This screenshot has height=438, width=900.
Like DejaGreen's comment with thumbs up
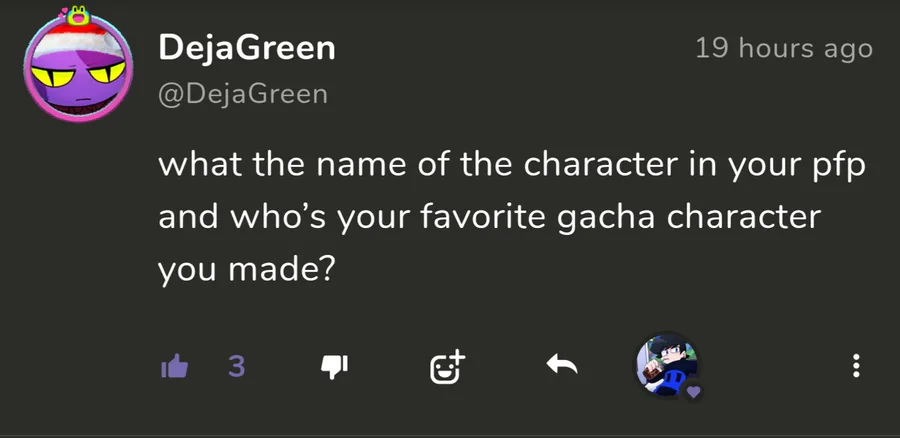175,368
